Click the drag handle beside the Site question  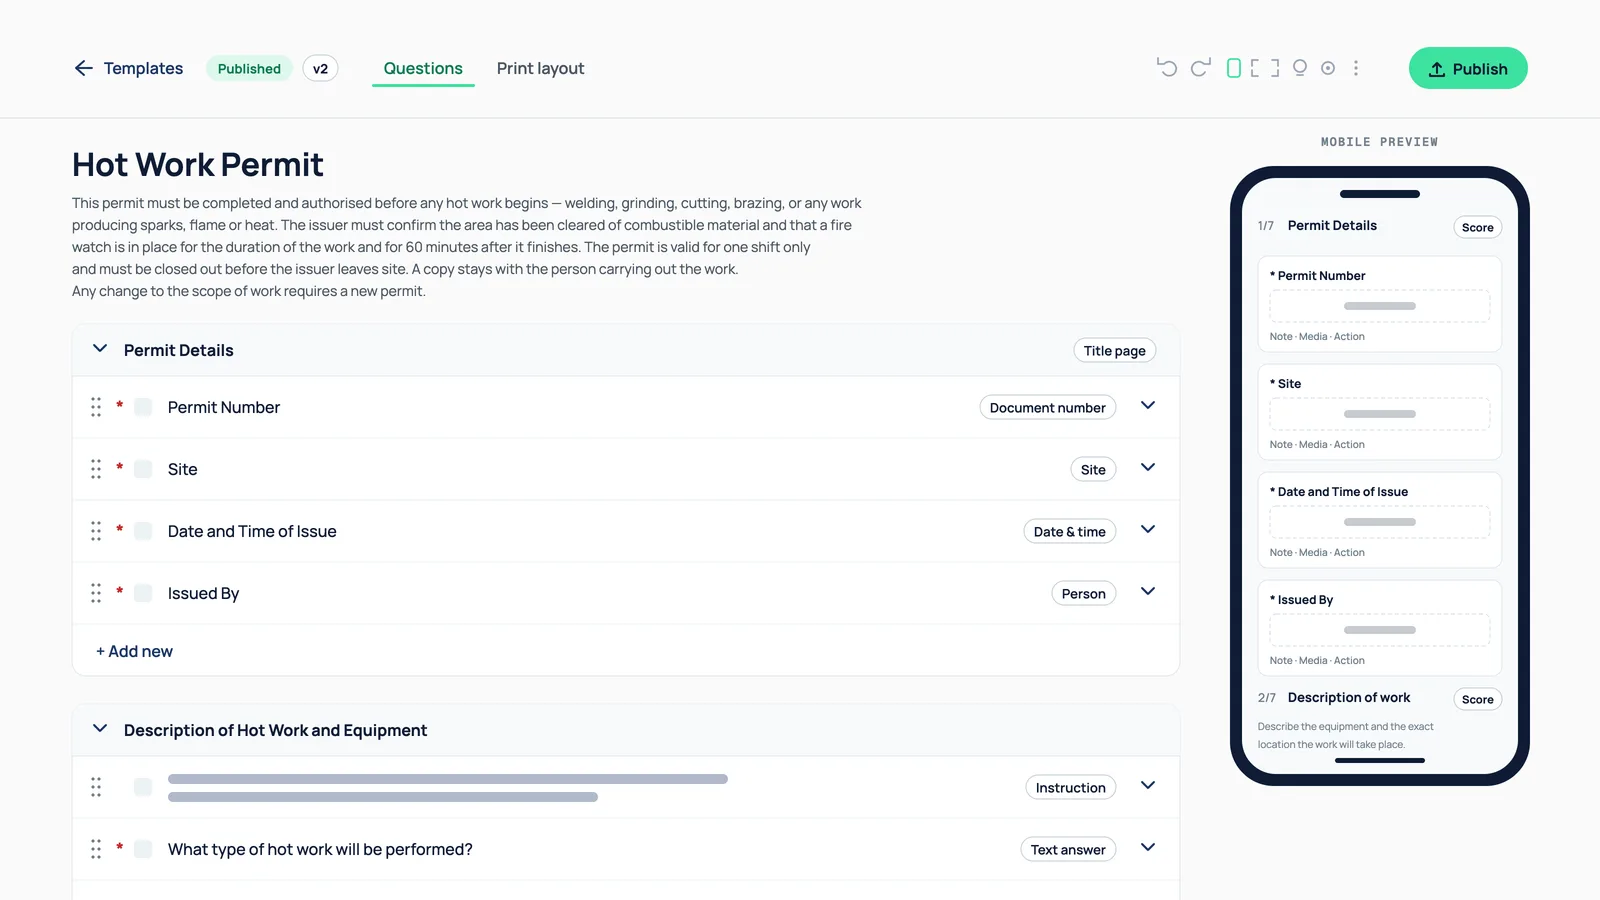(96, 469)
